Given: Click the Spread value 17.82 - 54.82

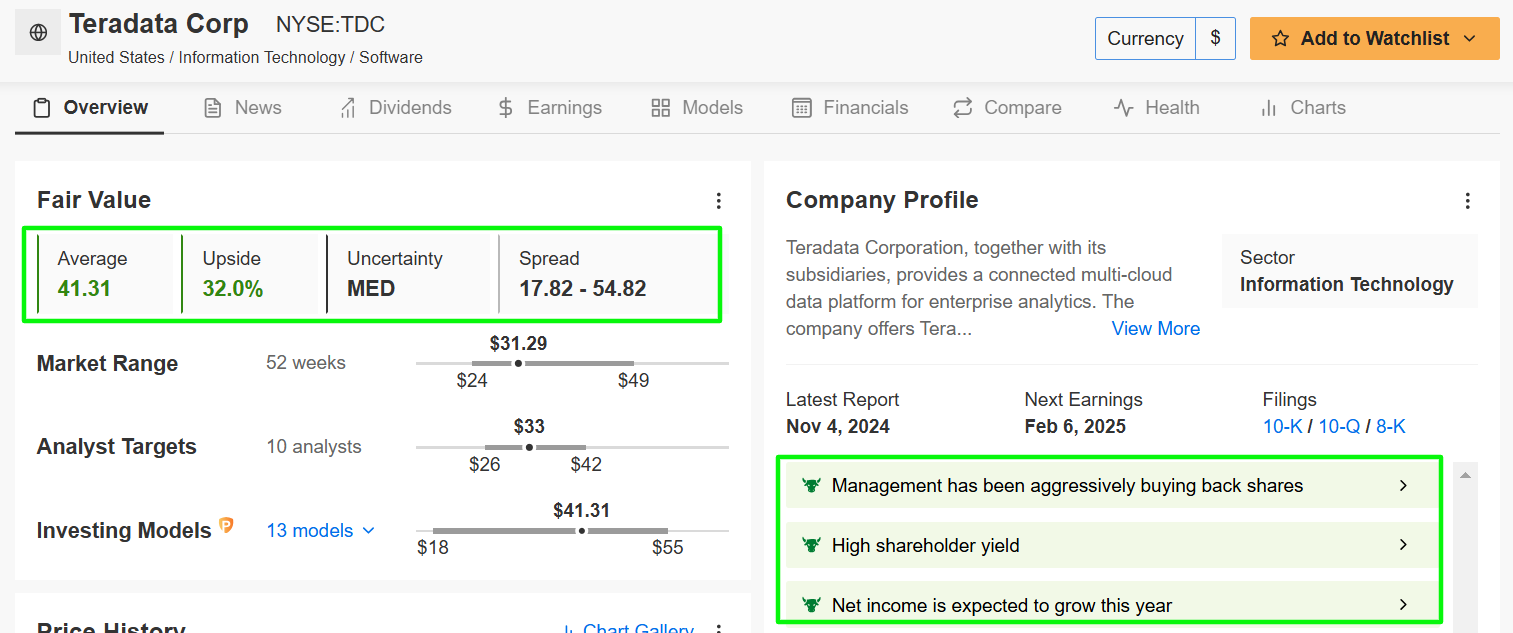Looking at the screenshot, I should click(583, 289).
